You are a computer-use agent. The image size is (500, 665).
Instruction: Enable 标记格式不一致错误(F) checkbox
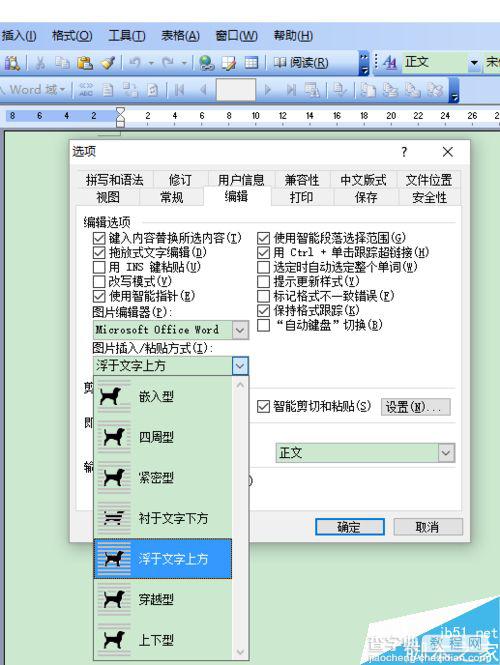tap(263, 296)
